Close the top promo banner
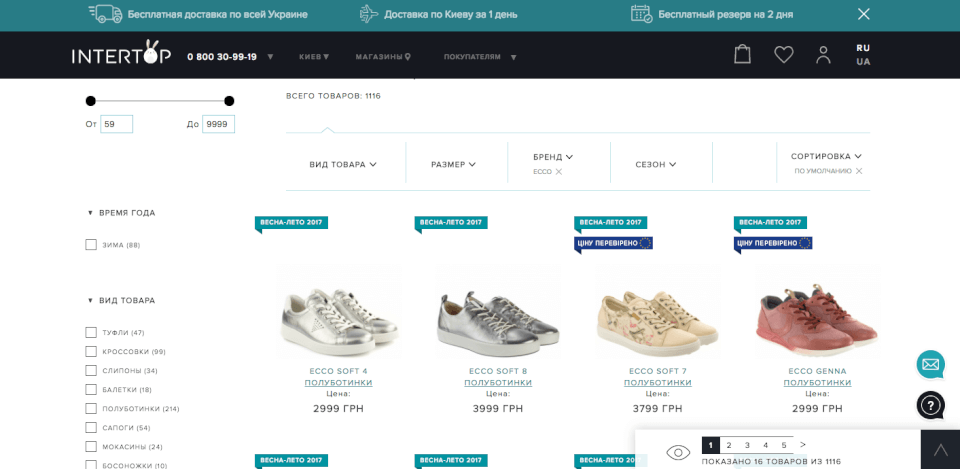This screenshot has height=469, width=960. pyautogui.click(x=864, y=14)
